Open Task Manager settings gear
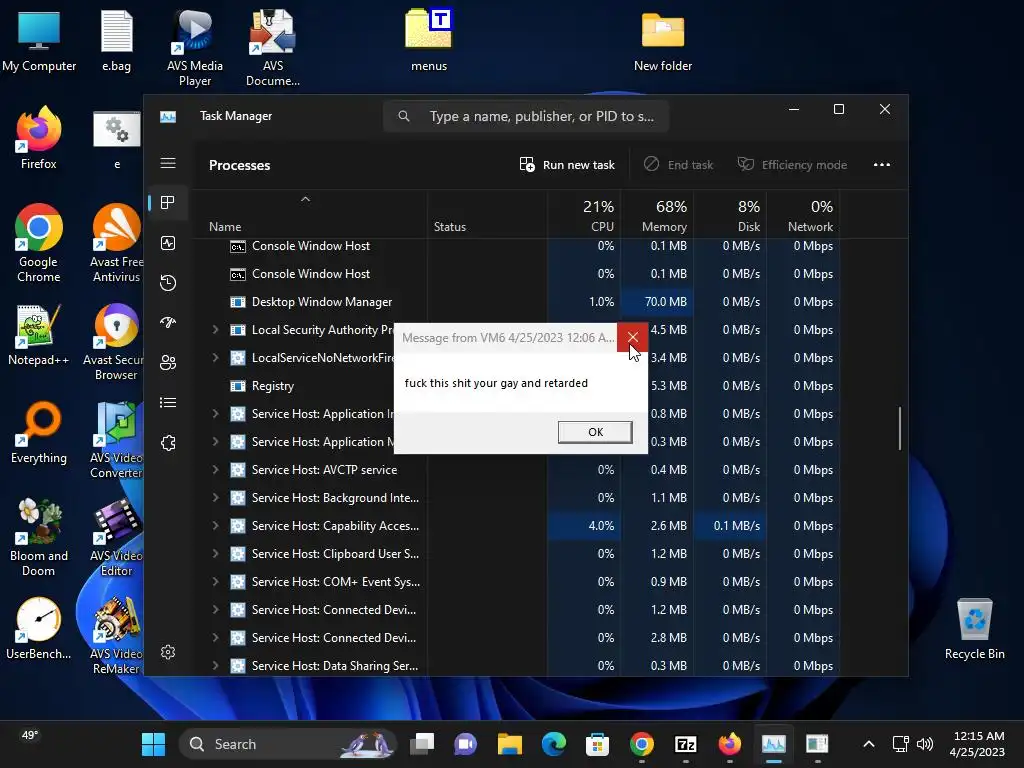1024x768 pixels. coord(168,652)
